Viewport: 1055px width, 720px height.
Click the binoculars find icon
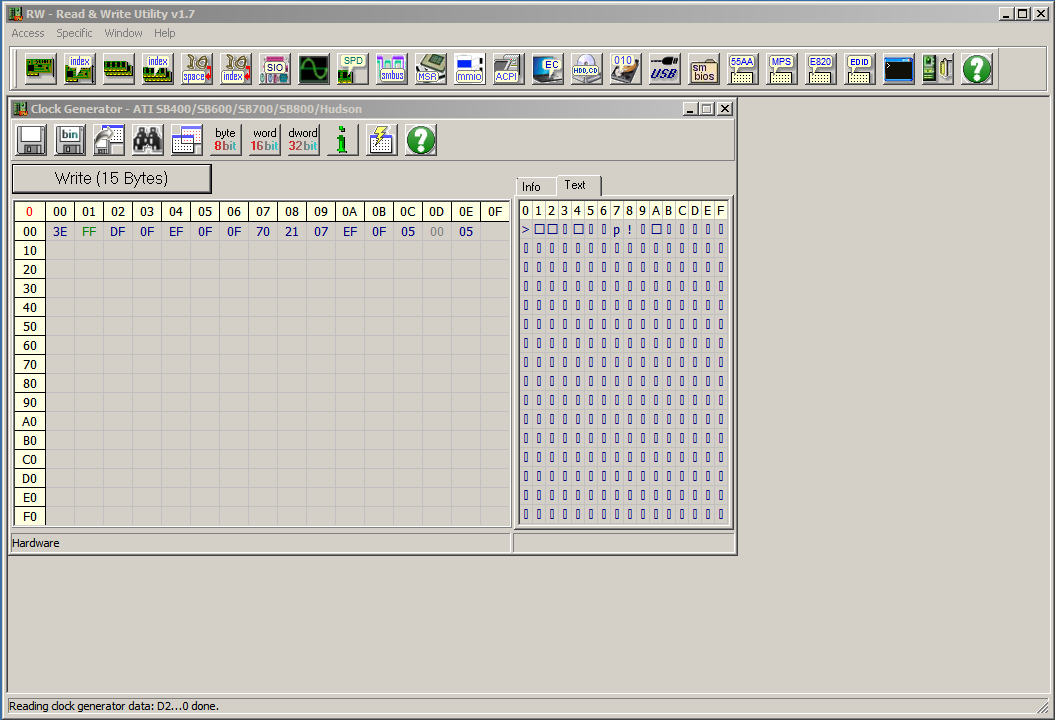click(x=147, y=140)
